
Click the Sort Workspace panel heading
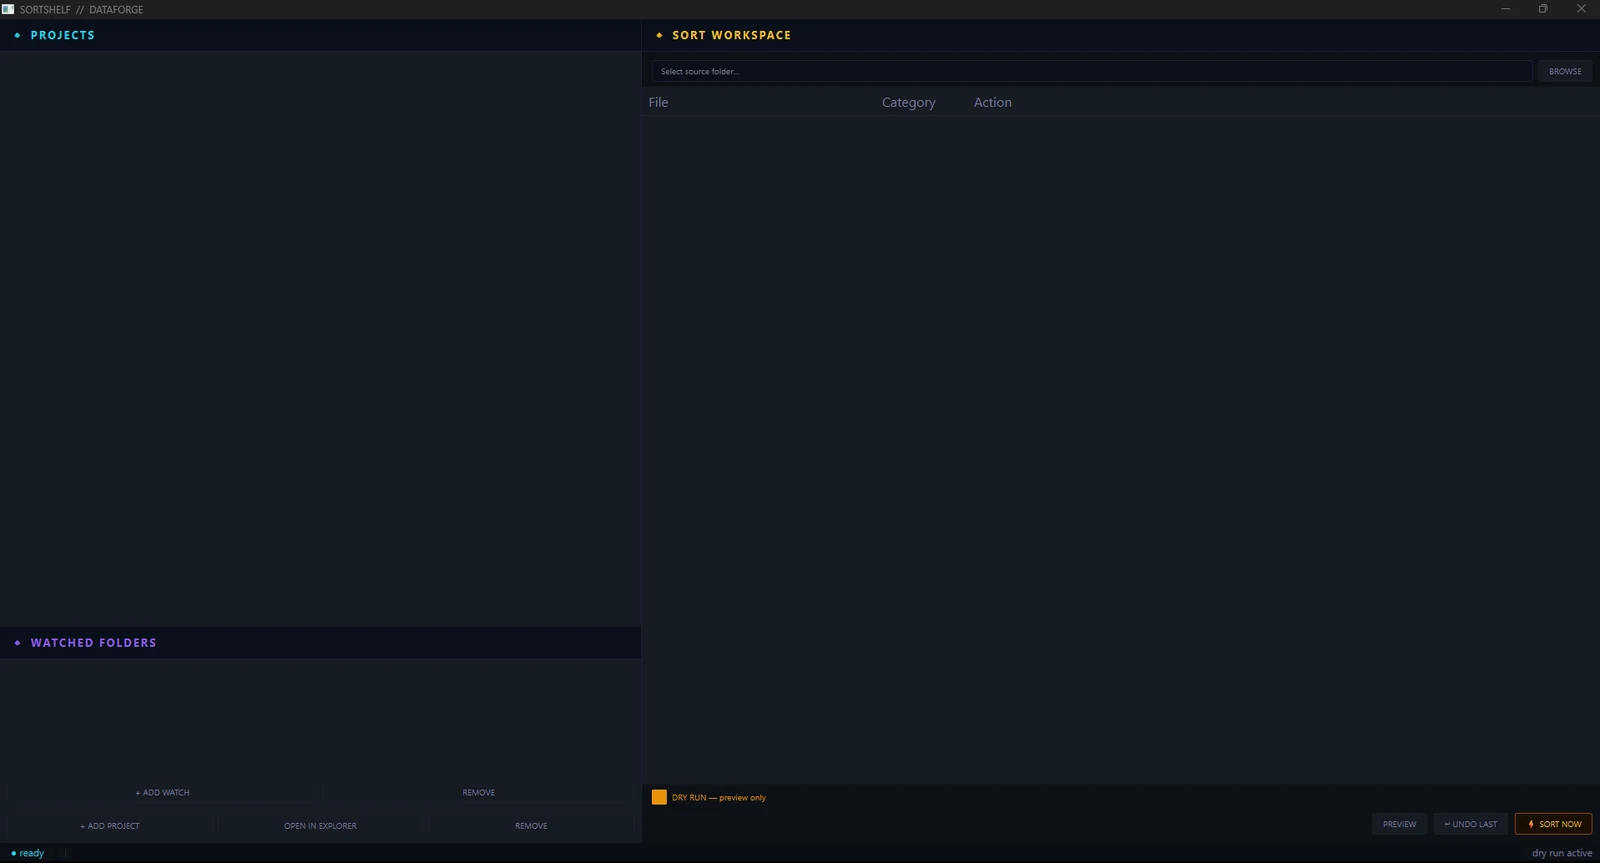pyautogui.click(x=731, y=35)
